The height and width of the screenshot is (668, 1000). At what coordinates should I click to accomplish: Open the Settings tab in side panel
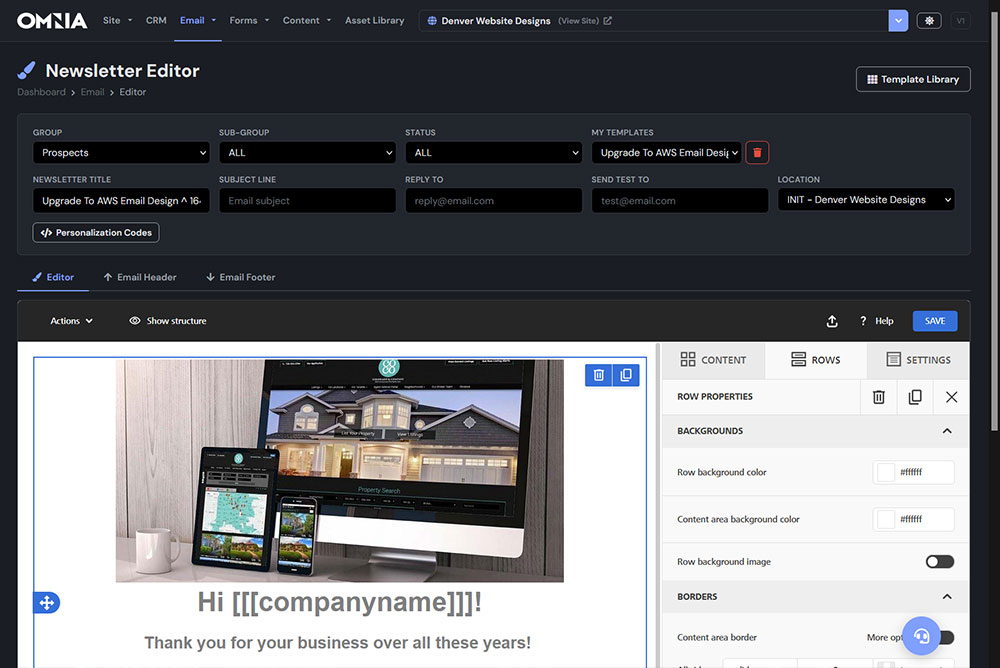[x=918, y=360]
